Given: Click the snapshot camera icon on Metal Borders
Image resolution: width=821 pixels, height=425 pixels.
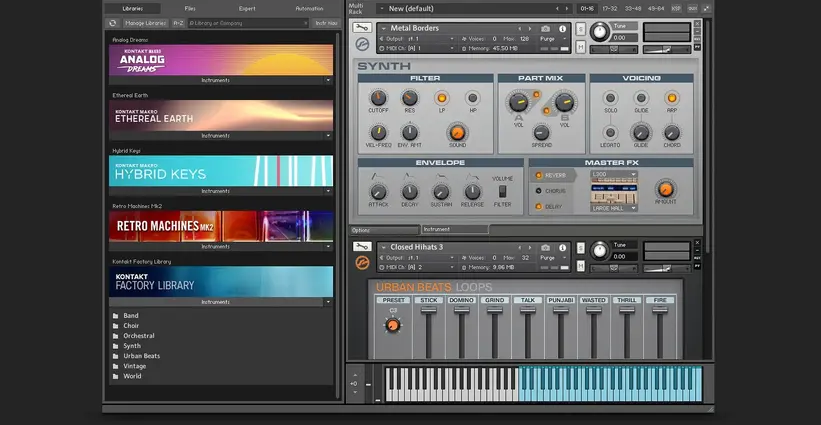Looking at the screenshot, I should (546, 29).
